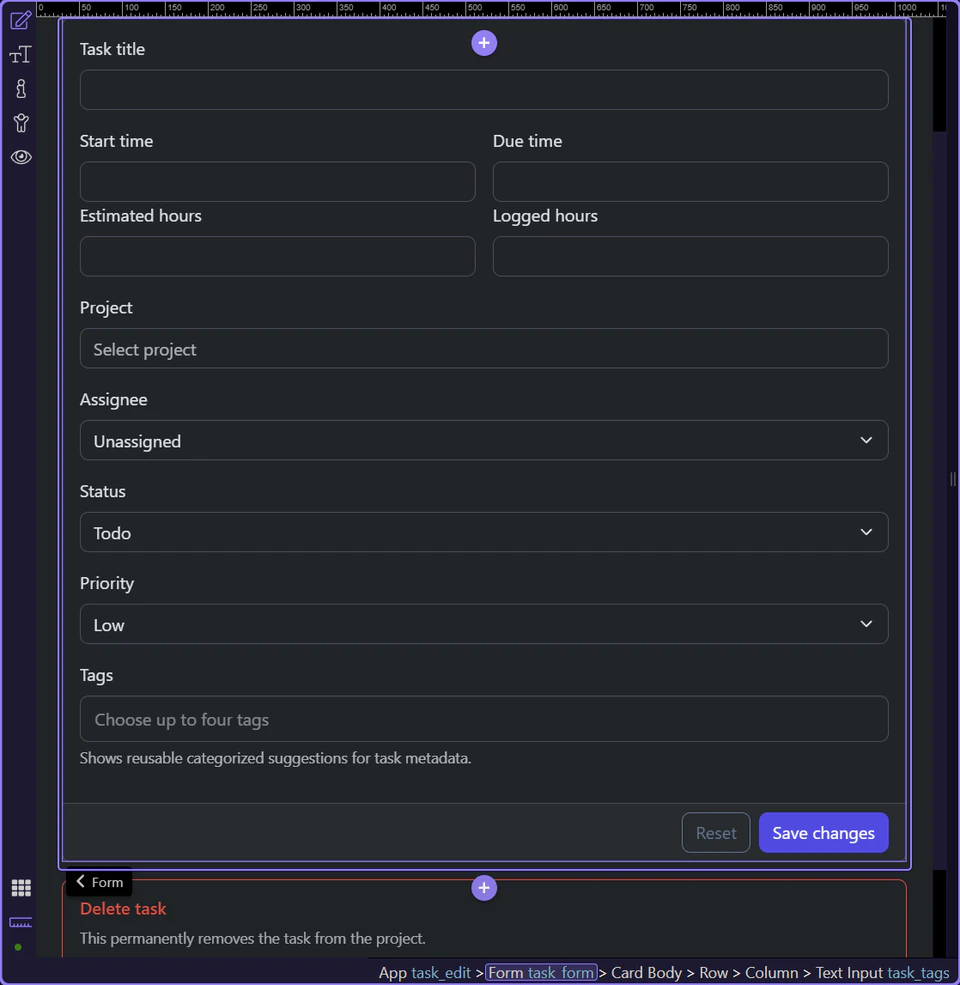
Task: Click inside the Task title input field
Action: [x=484, y=89]
